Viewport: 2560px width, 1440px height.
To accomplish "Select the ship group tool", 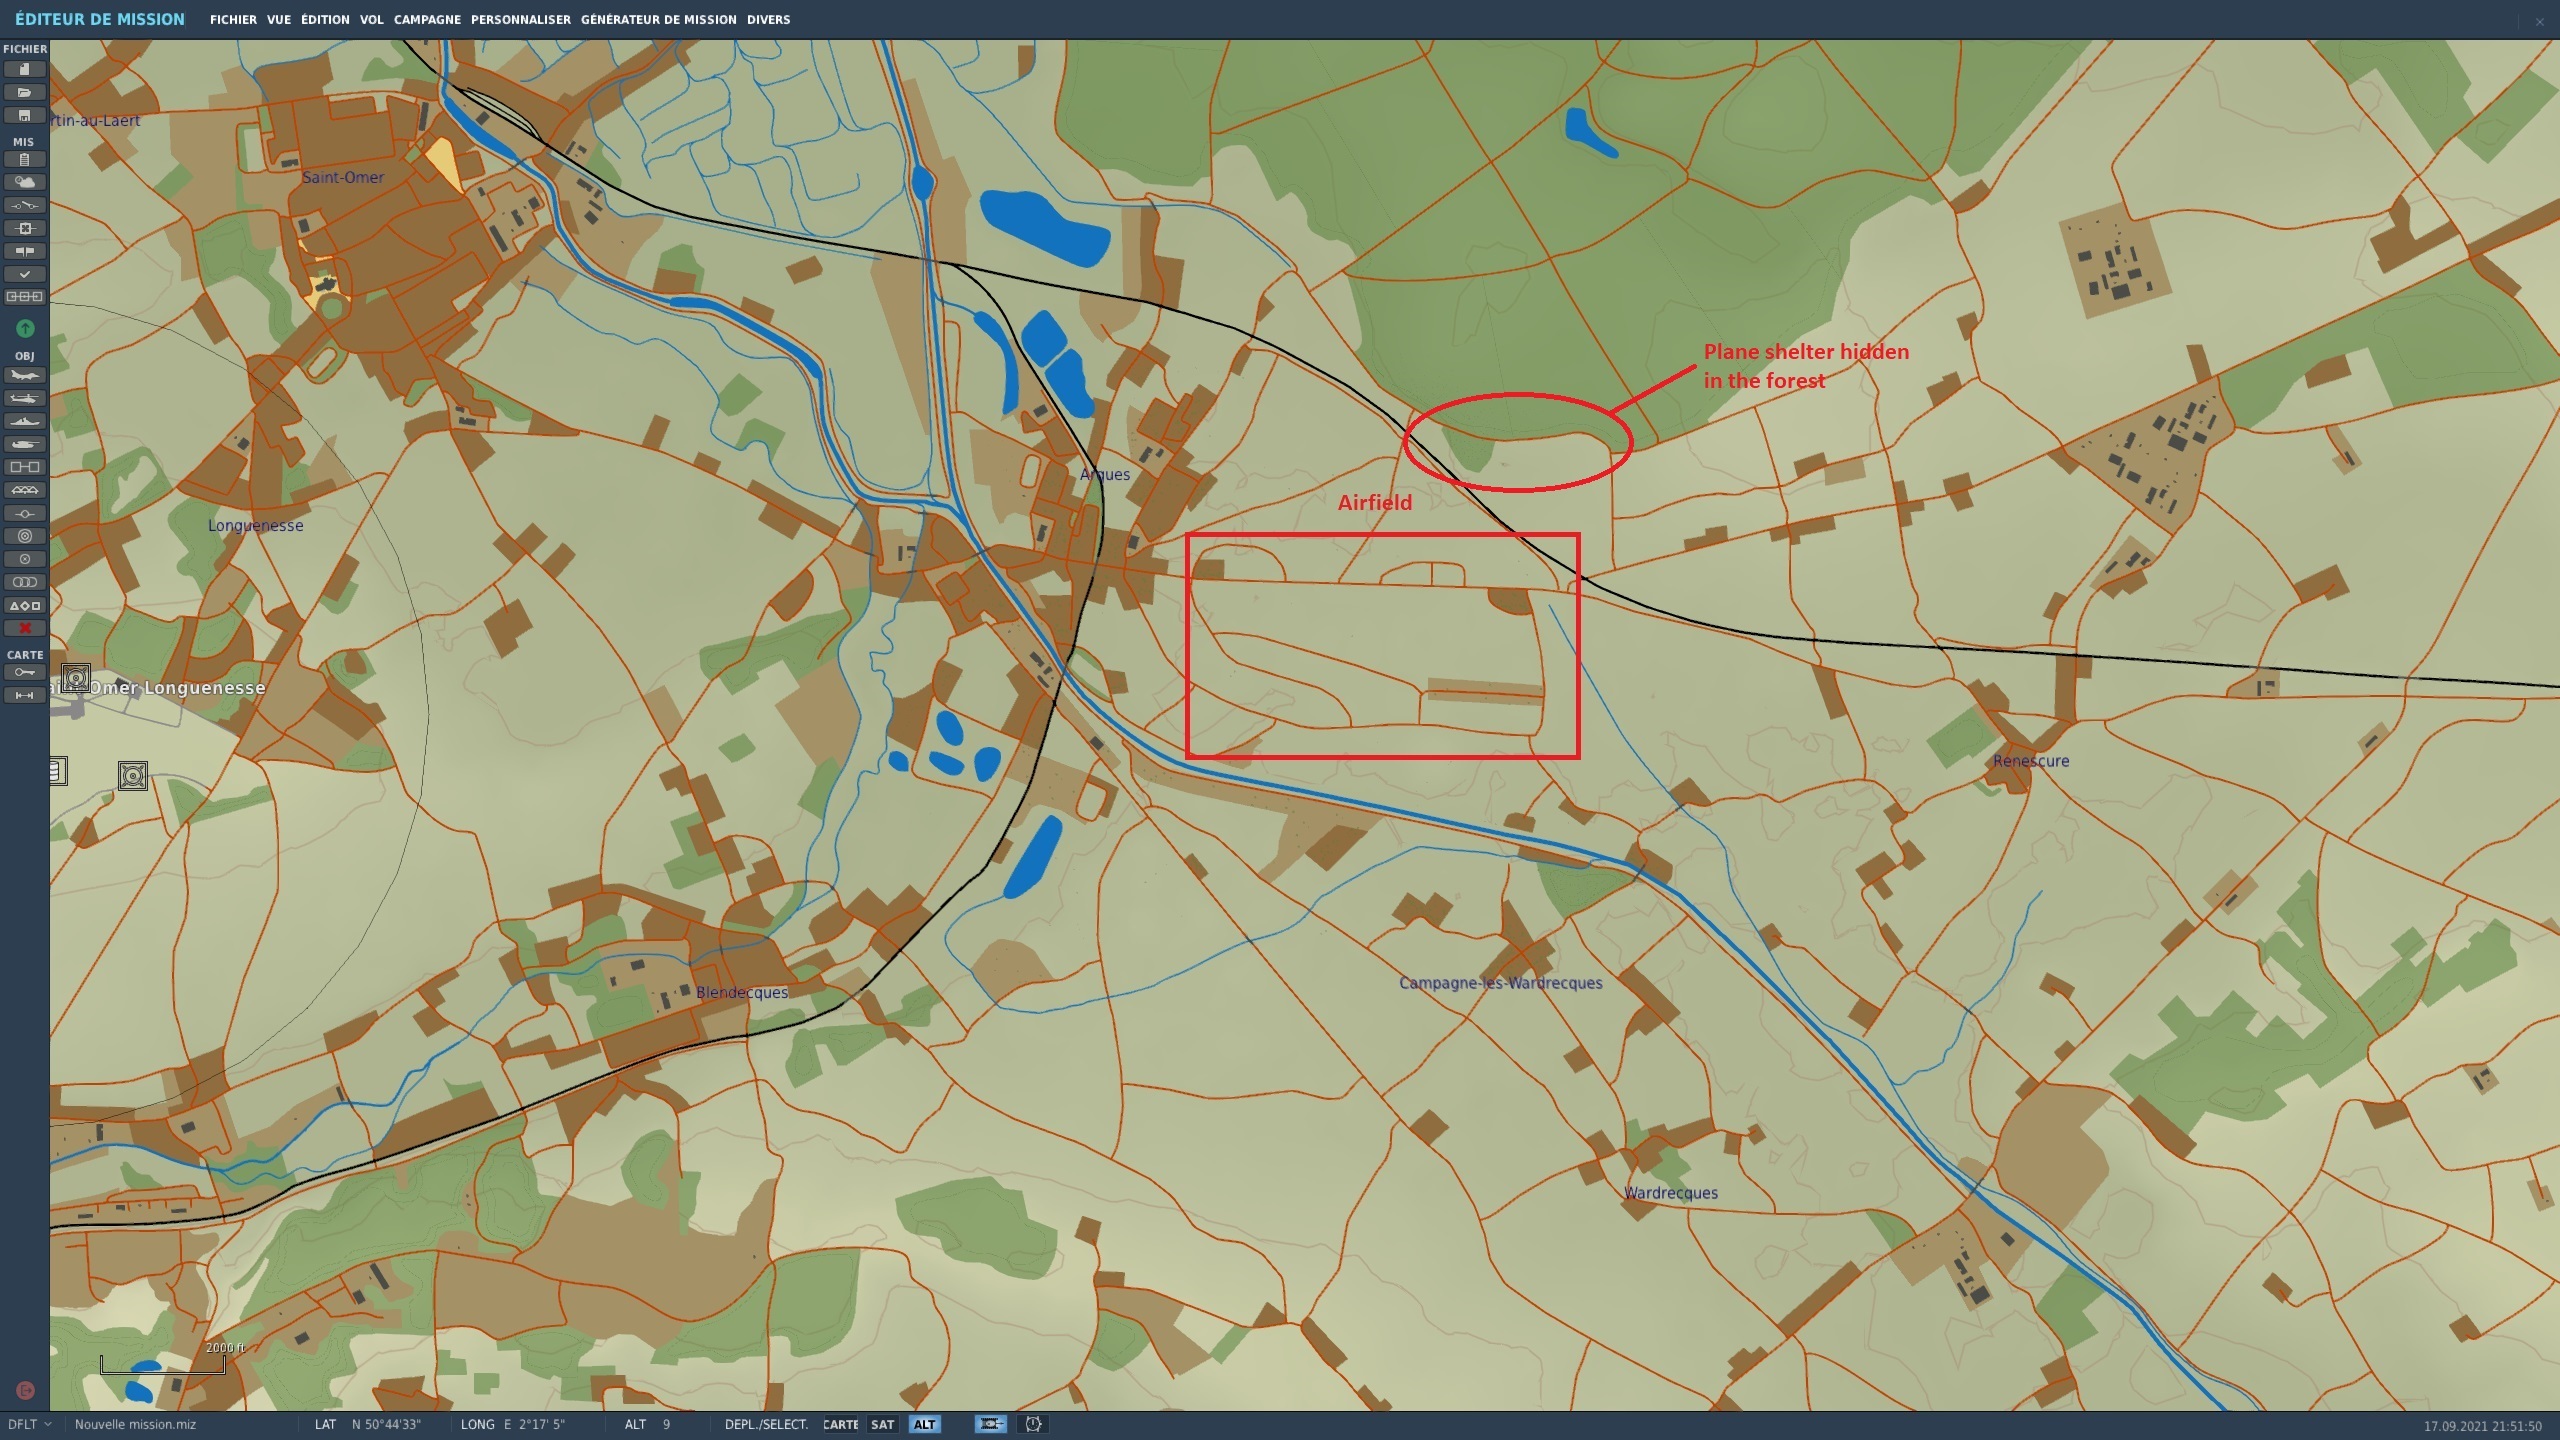I will click(x=25, y=421).
